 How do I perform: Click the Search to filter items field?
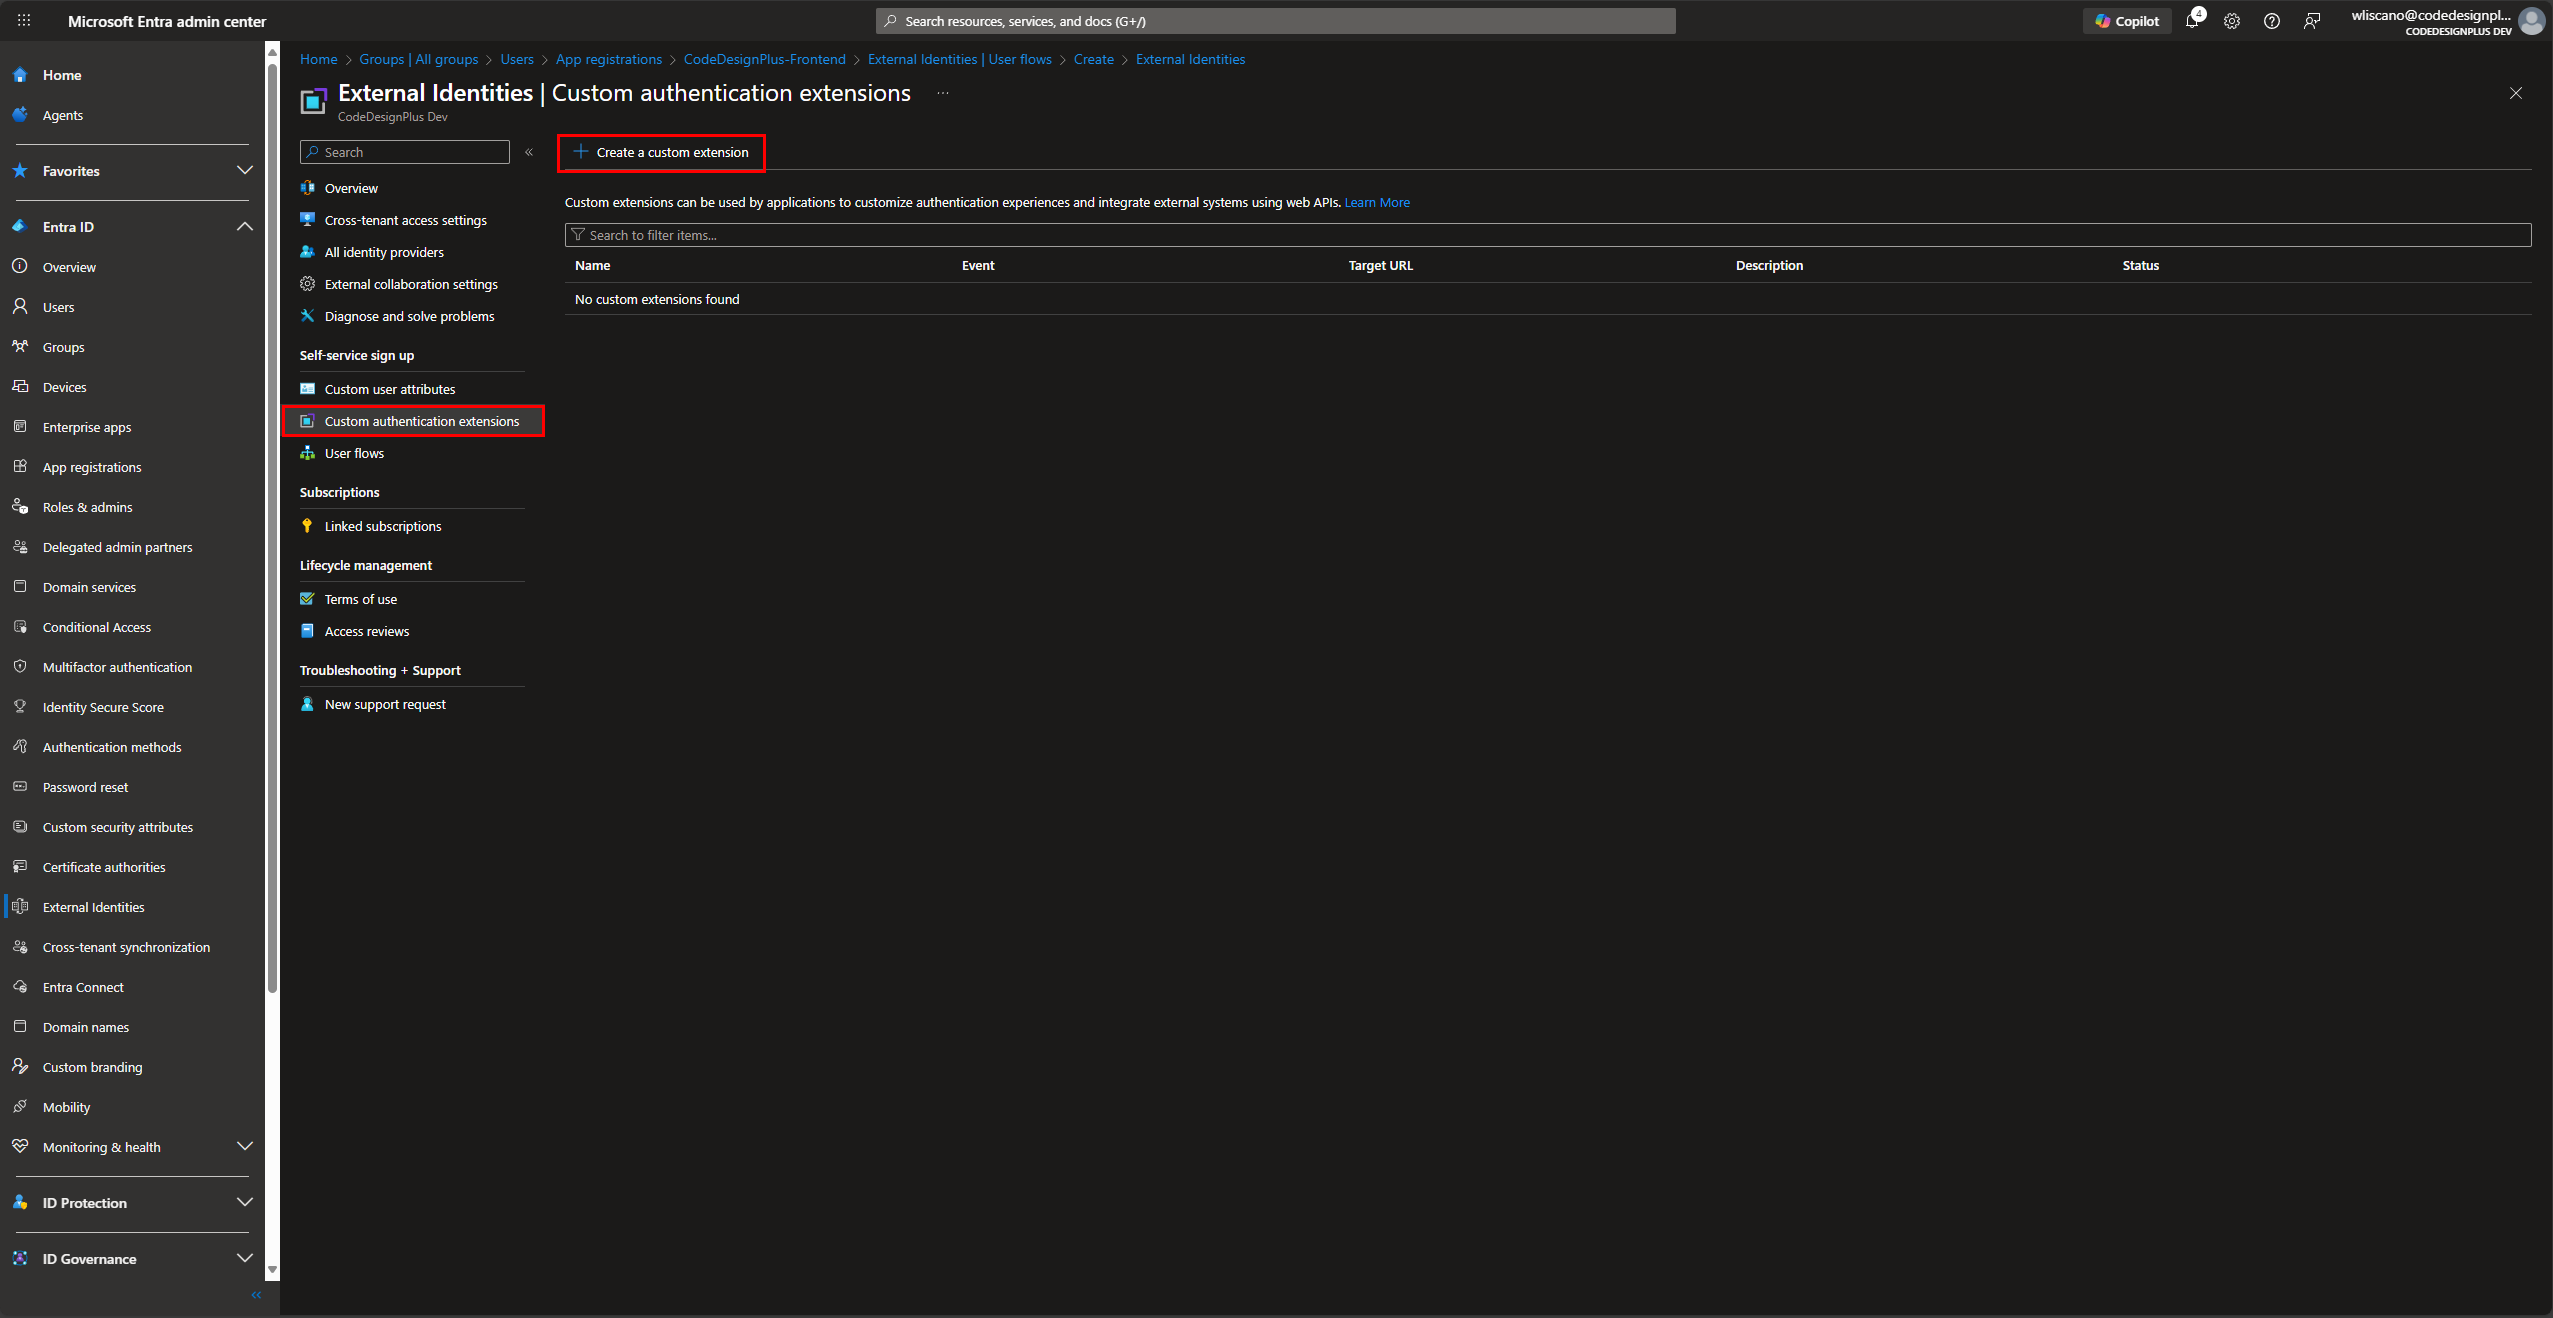[1547, 235]
